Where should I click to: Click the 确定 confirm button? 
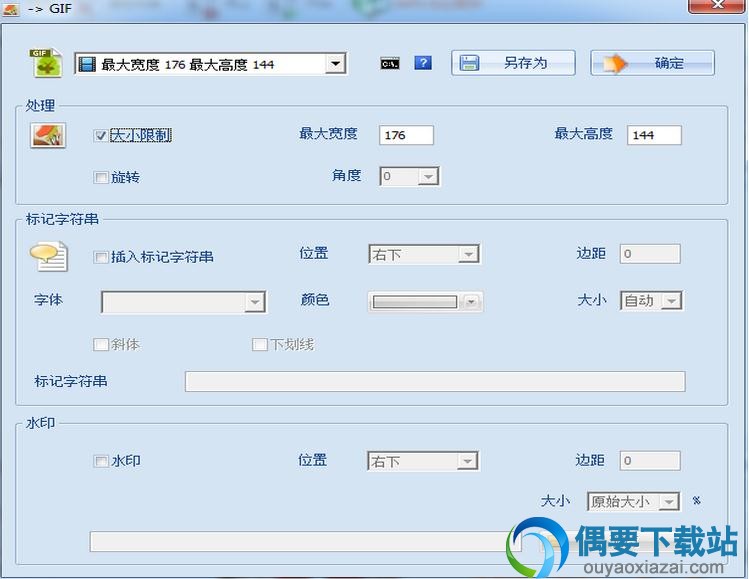coord(653,63)
